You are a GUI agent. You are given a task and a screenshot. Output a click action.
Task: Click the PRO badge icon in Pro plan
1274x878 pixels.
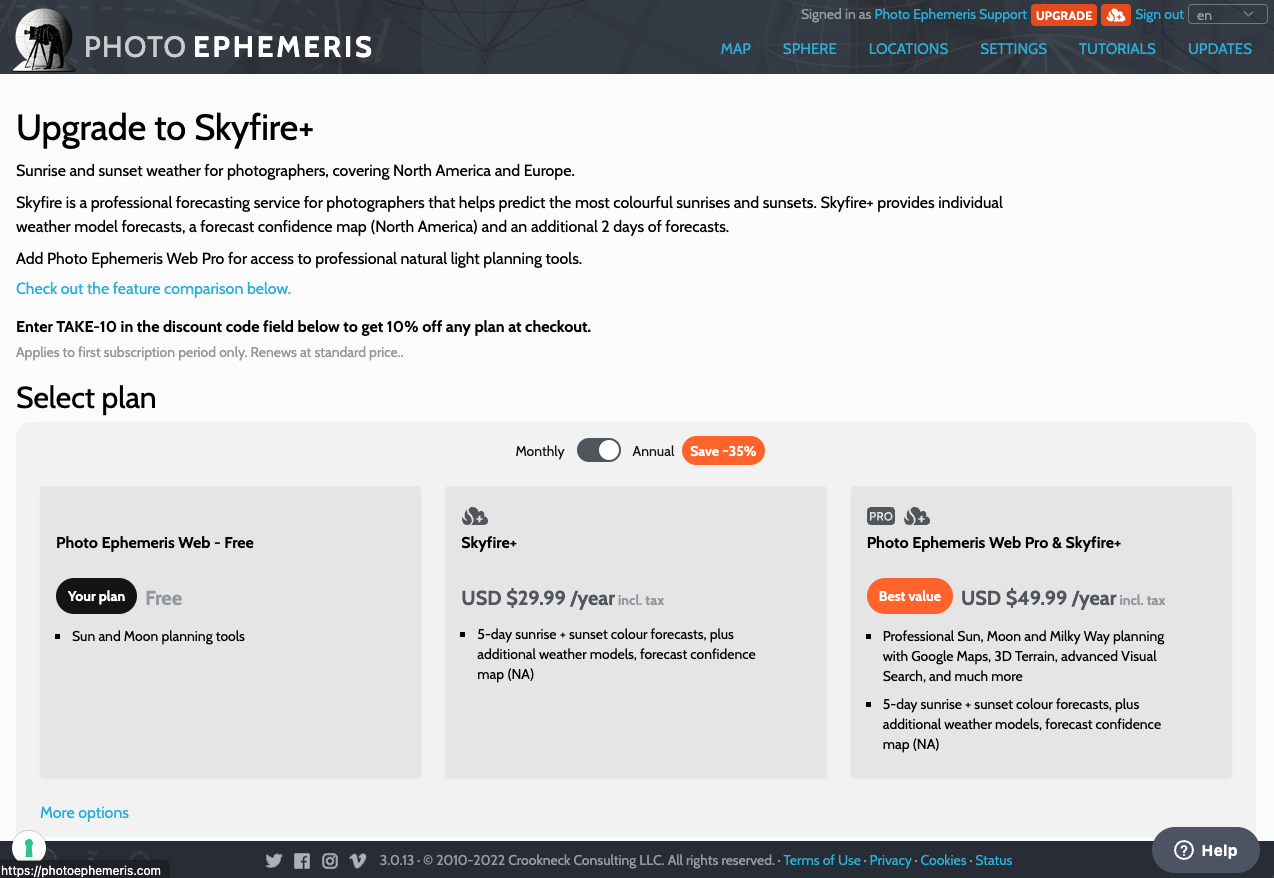coord(881,516)
